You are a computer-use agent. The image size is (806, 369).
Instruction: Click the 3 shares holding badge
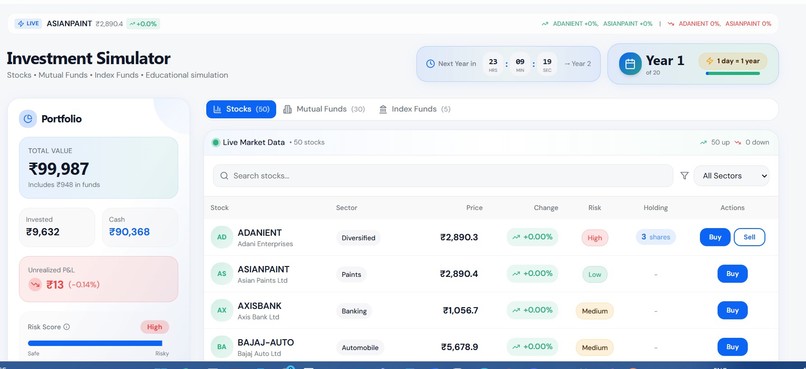coord(656,237)
